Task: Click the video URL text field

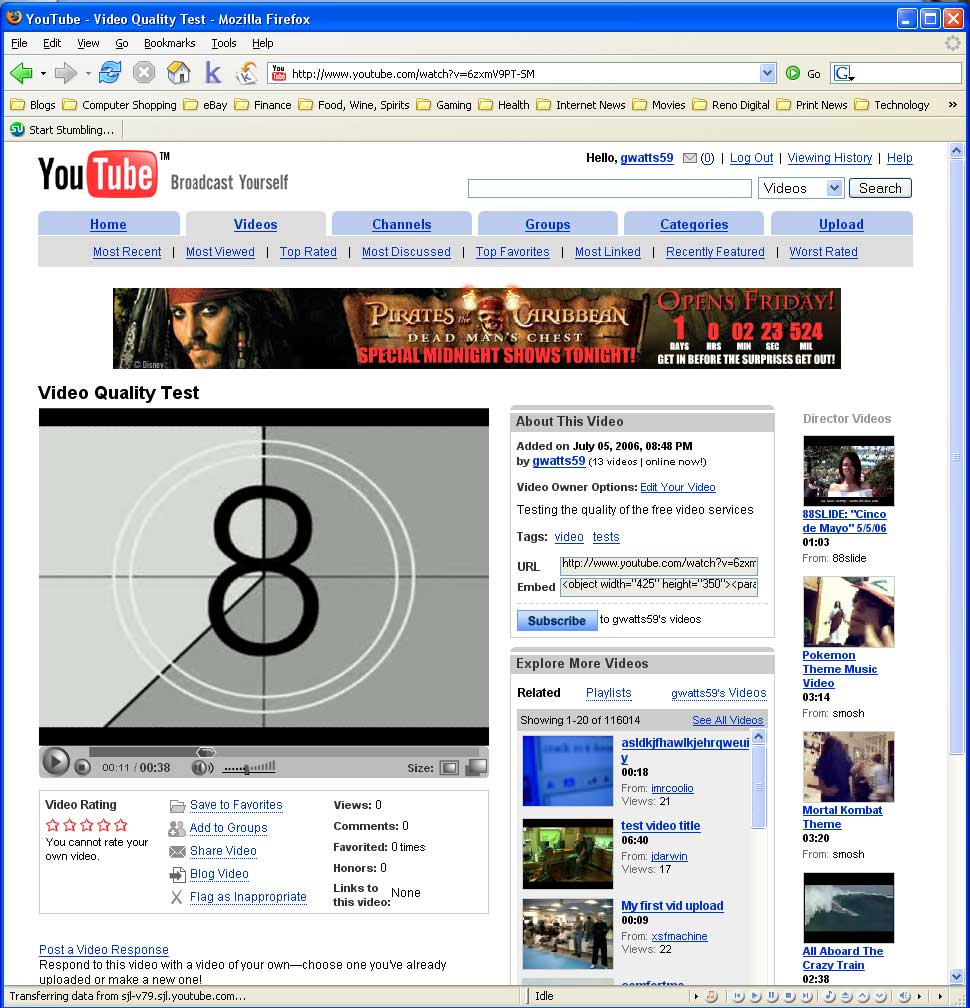Action: (659, 564)
